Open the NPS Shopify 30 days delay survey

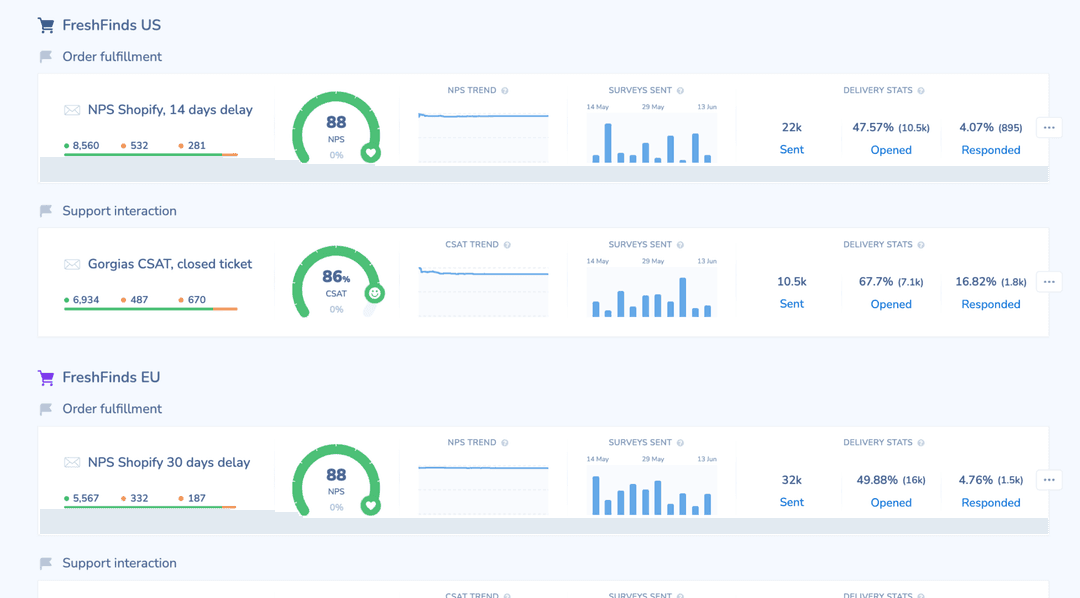pos(169,463)
